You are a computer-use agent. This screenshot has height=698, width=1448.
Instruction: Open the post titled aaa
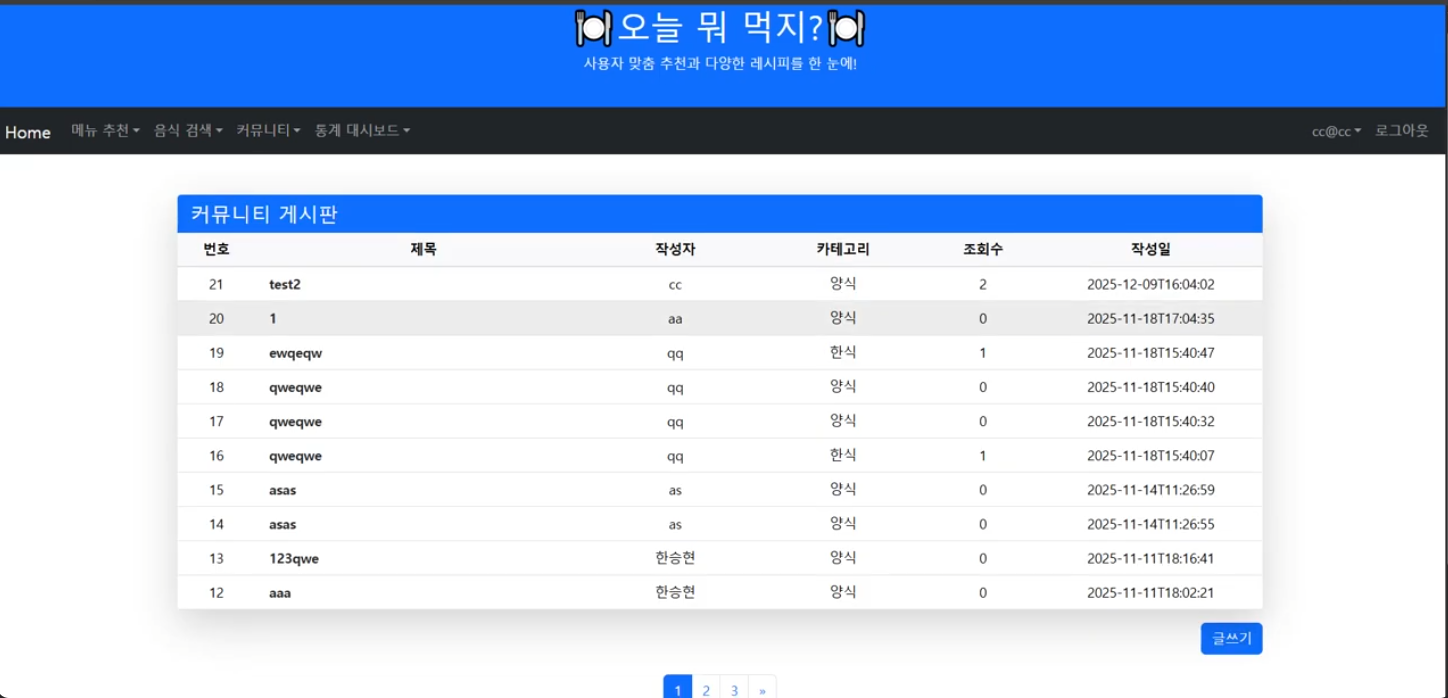280,593
